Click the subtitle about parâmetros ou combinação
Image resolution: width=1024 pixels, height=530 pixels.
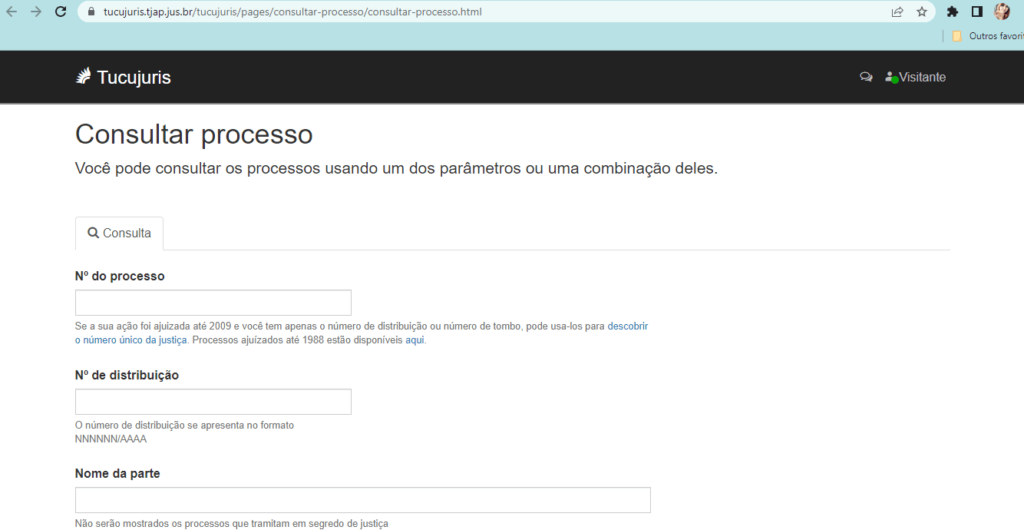tap(396, 168)
